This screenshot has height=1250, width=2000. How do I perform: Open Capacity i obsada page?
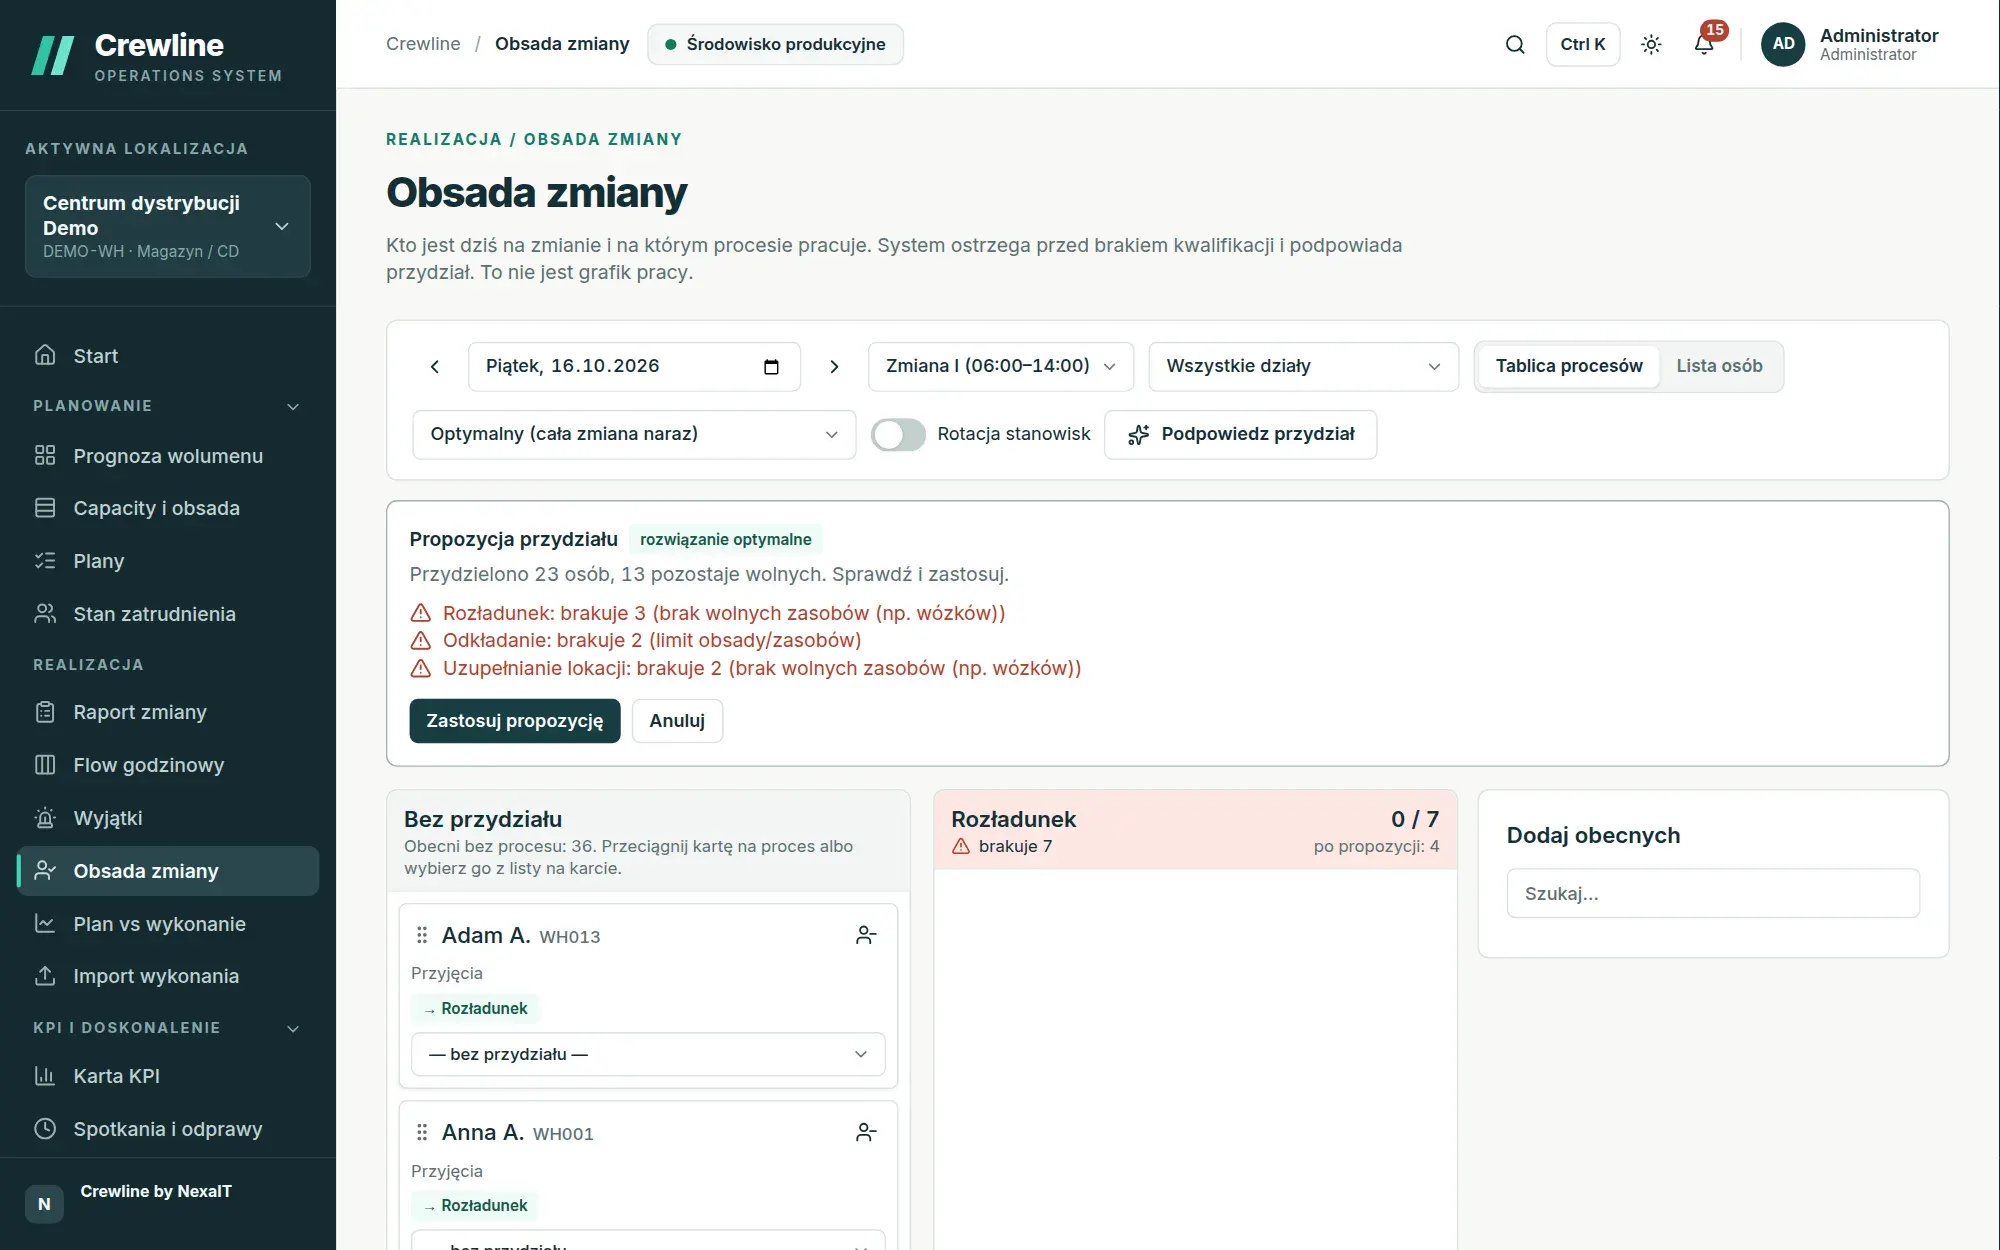click(168, 508)
